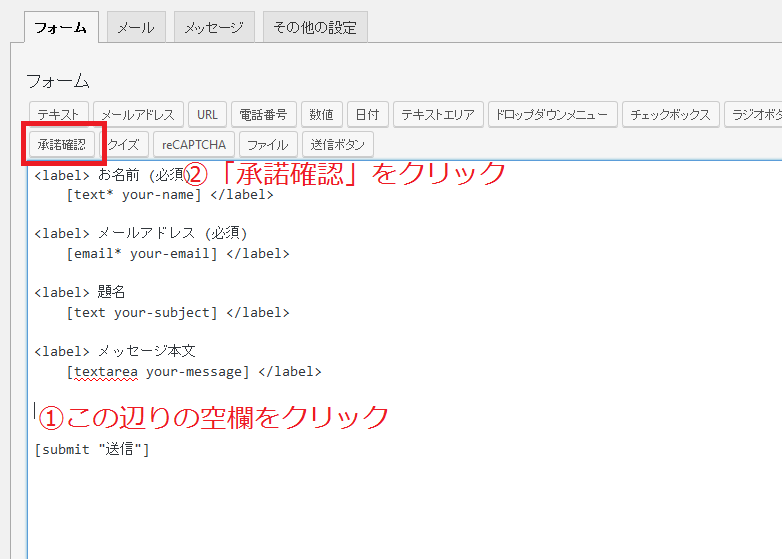Click the 承諾確認 tag button

tap(61, 144)
